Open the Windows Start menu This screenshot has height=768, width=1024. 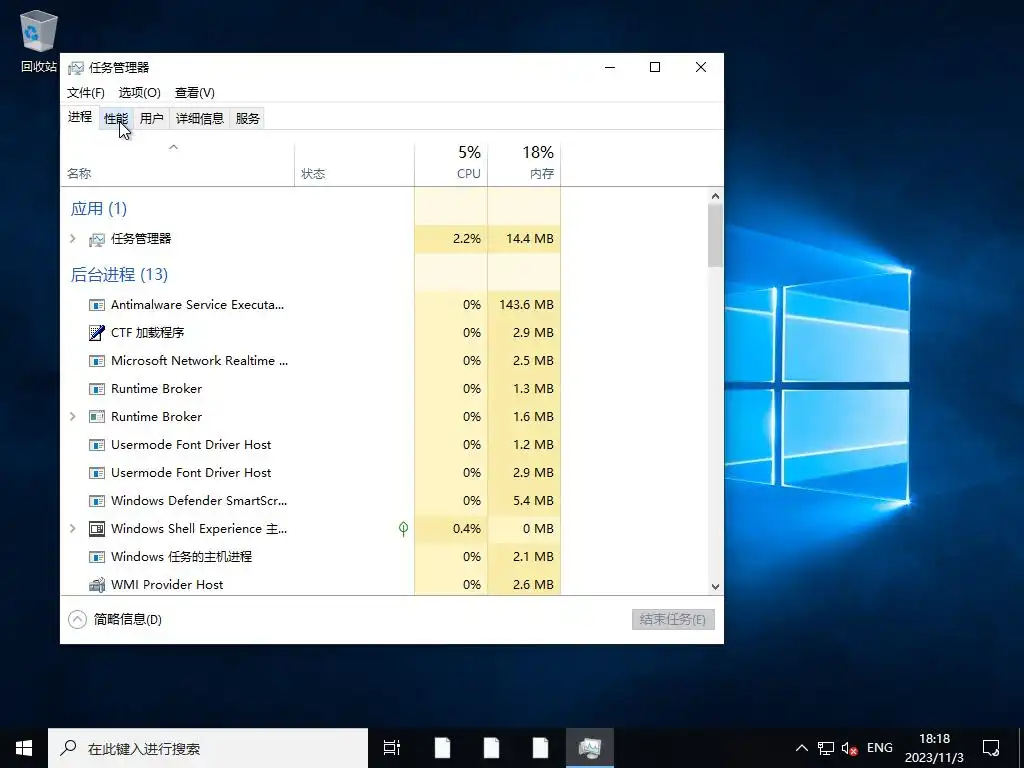(x=24, y=748)
